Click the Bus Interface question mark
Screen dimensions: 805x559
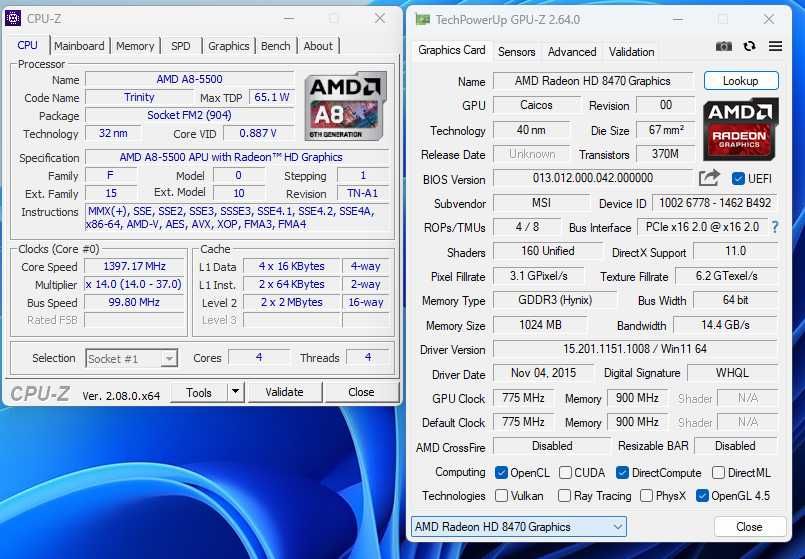pyautogui.click(x=775, y=227)
